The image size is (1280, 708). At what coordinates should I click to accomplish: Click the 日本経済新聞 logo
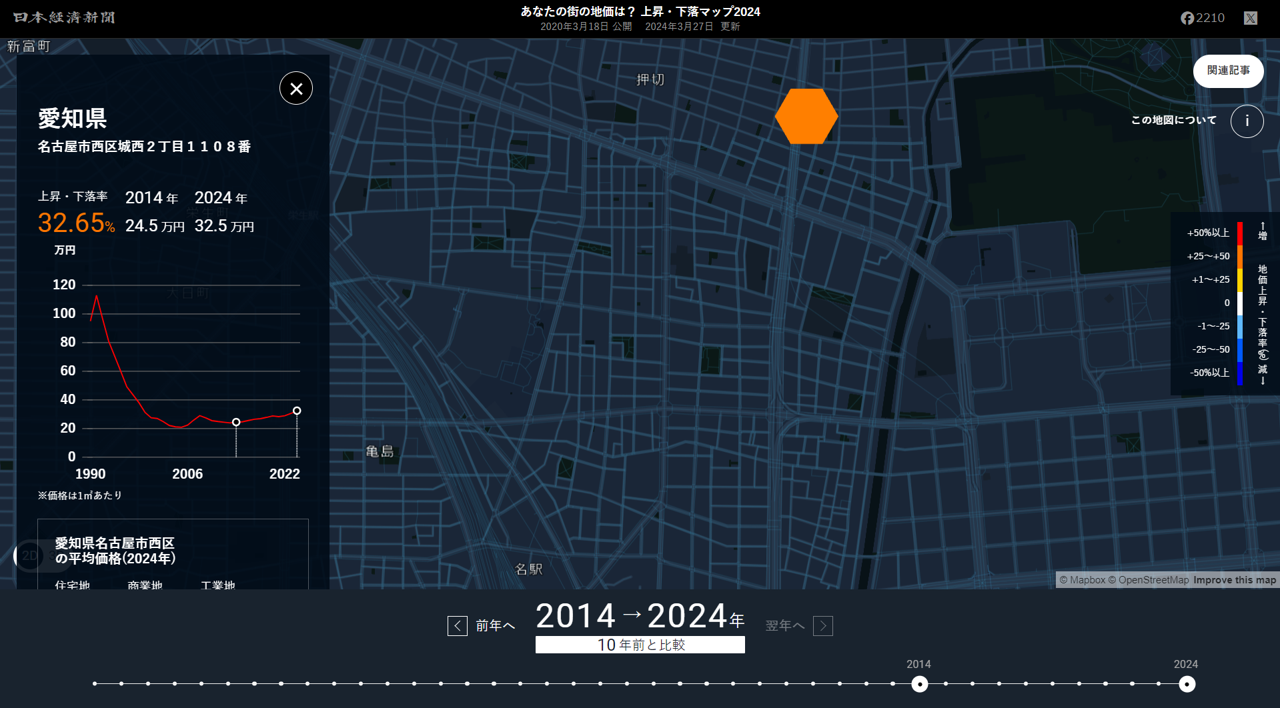(64, 18)
